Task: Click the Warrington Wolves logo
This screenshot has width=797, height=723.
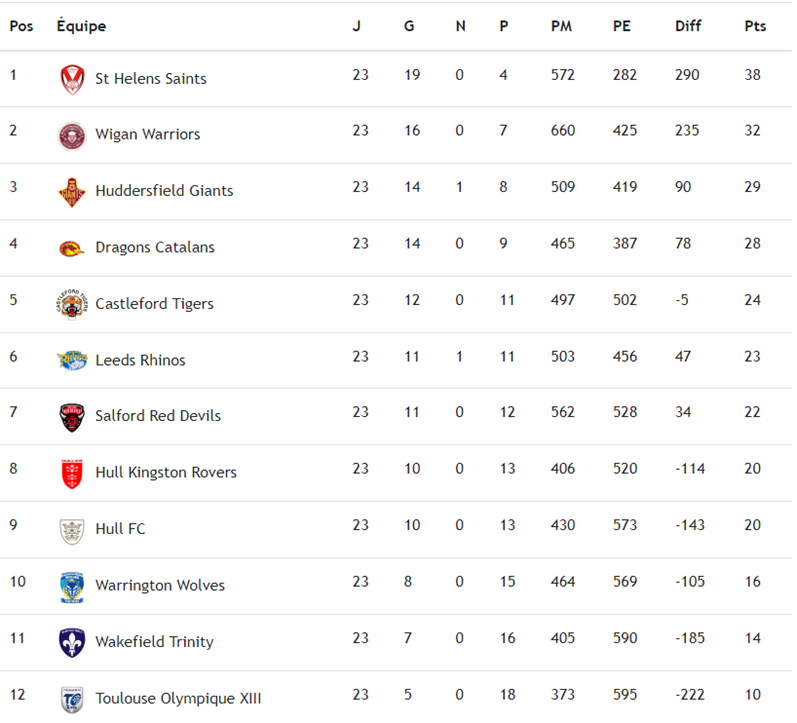Action: point(72,586)
